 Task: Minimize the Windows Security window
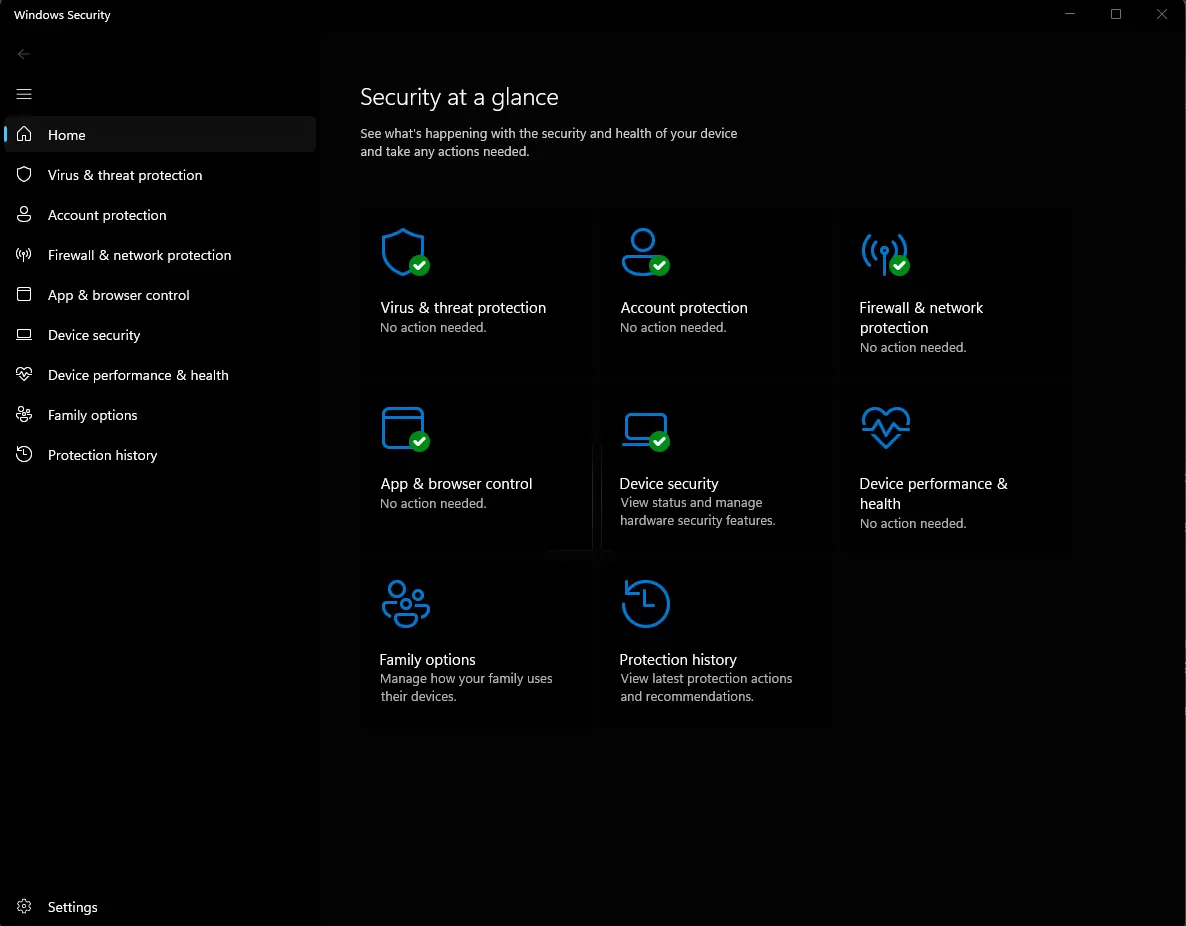(x=1070, y=14)
